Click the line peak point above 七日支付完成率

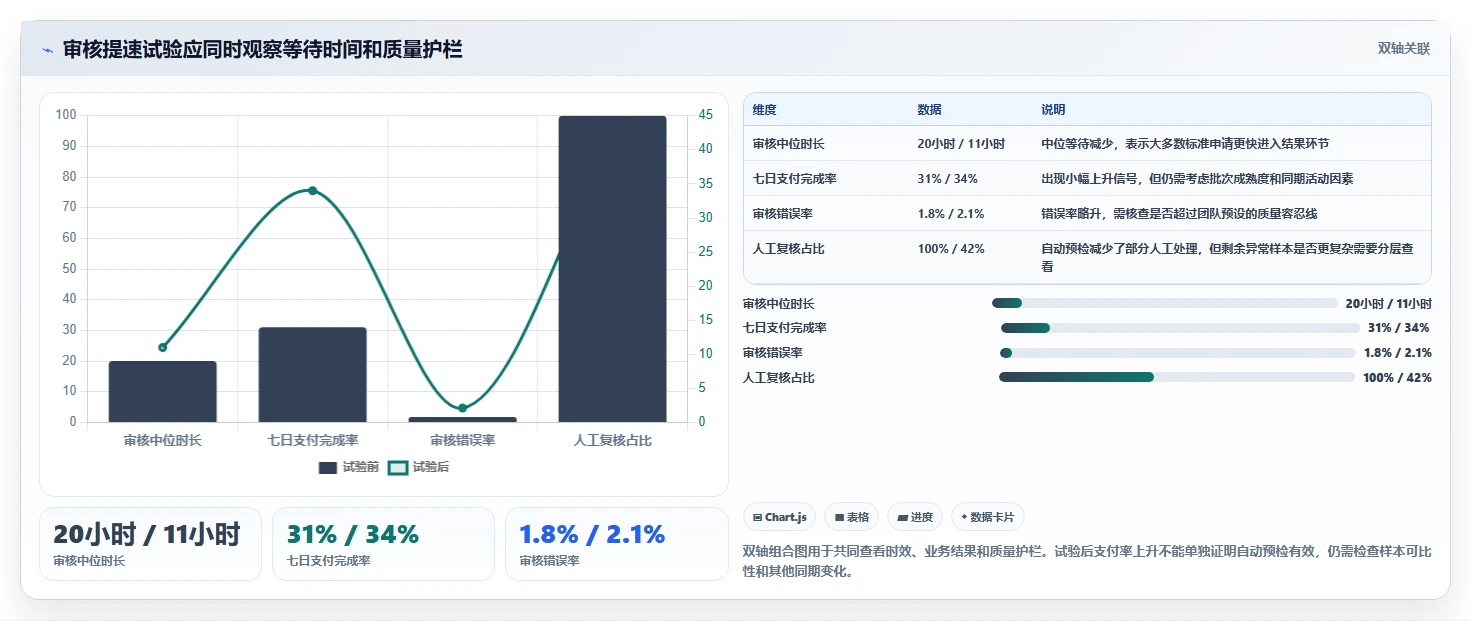312,190
